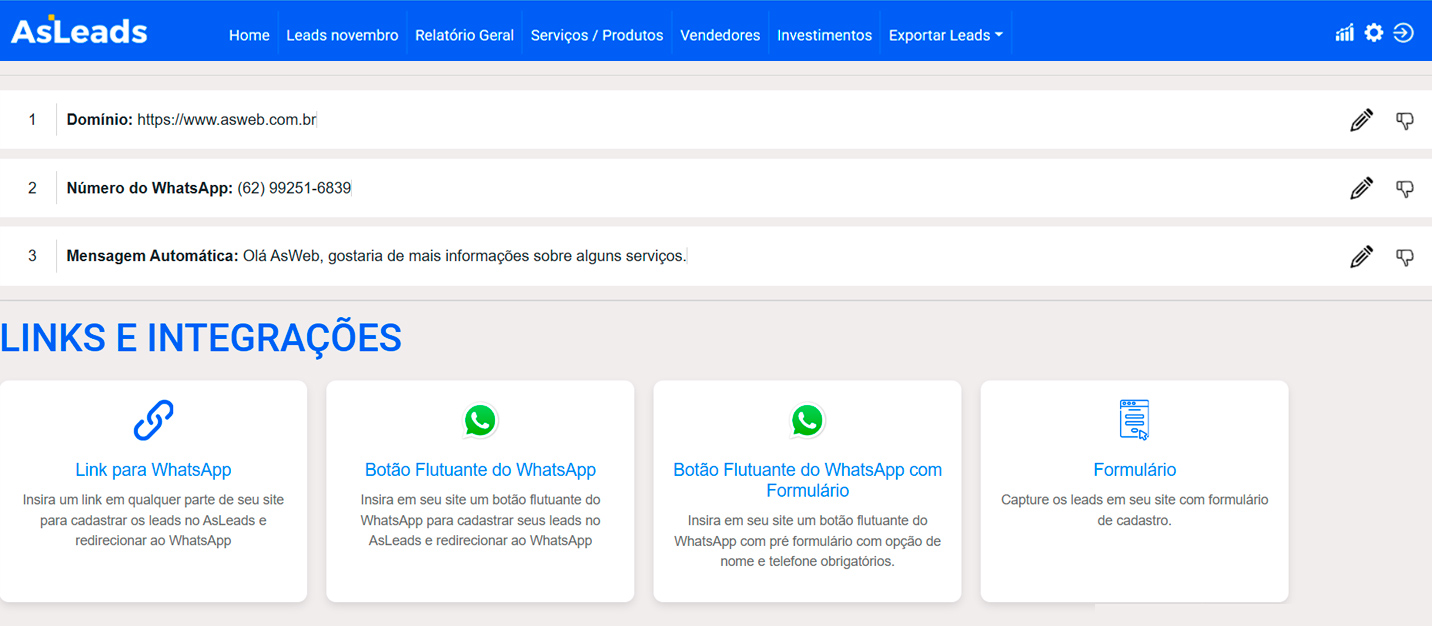1432x626 pixels.
Task: Toggle thumbs-down on Número do WhatsApp row
Action: click(x=1405, y=189)
